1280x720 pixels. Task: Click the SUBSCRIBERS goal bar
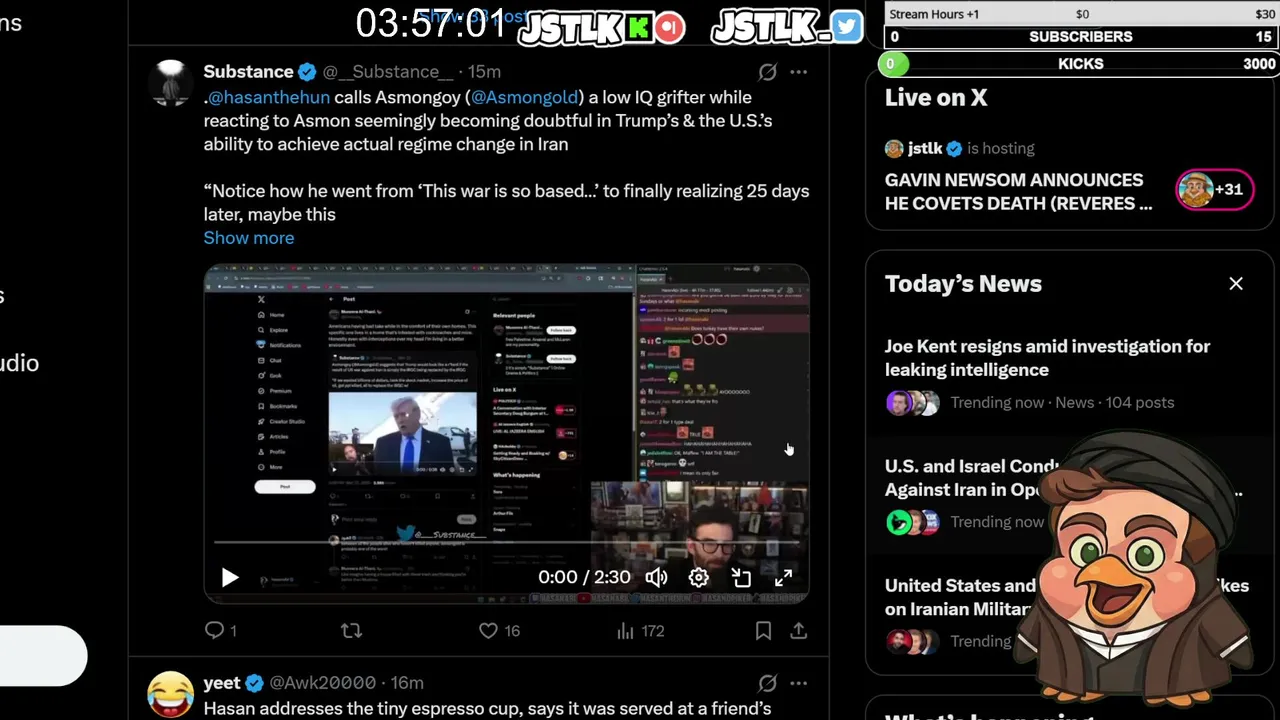1080,37
